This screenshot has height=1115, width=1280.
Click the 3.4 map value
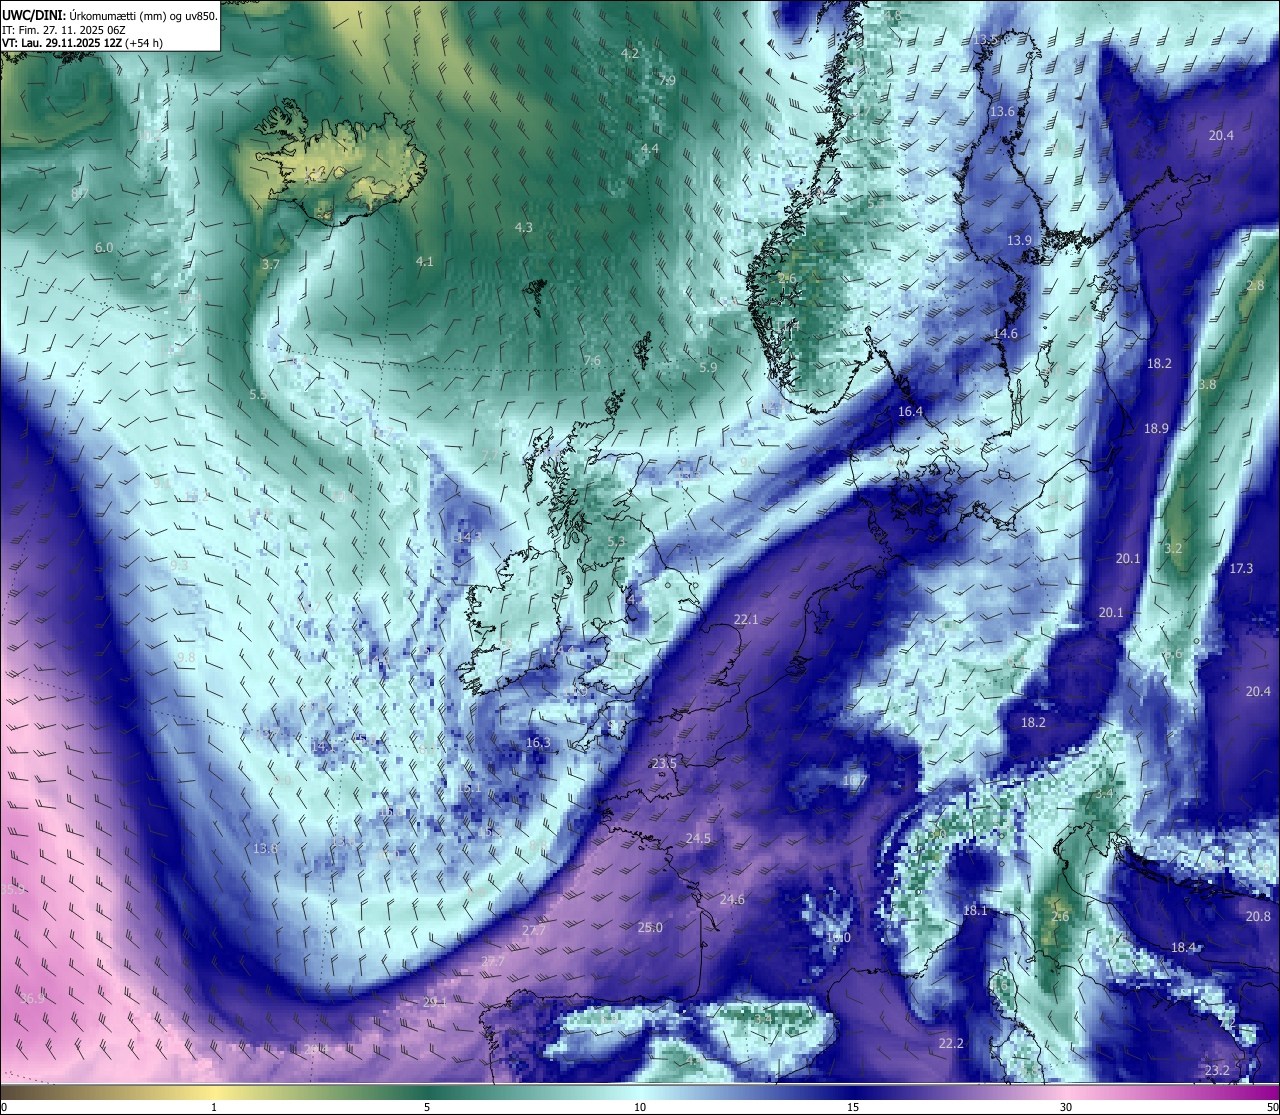pos(1104,793)
